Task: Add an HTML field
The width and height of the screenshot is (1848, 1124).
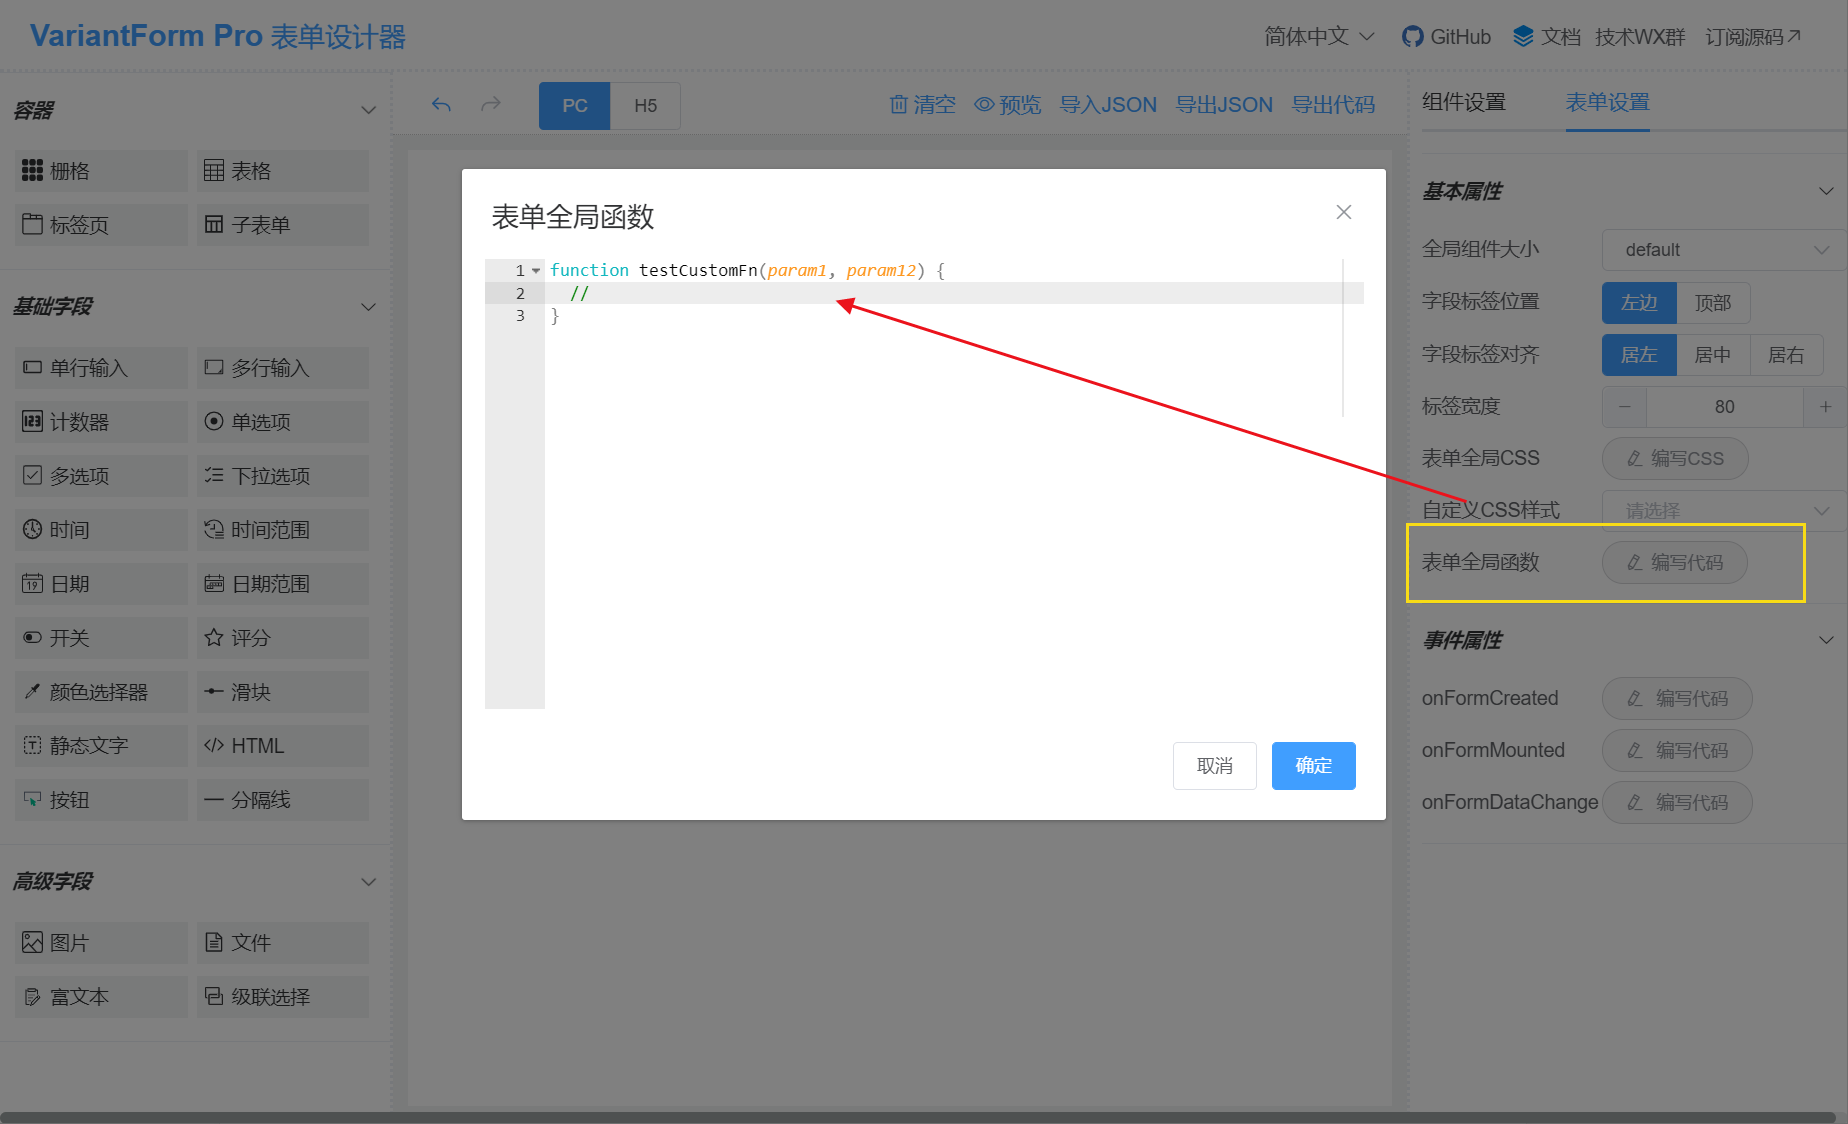Action: [283, 746]
